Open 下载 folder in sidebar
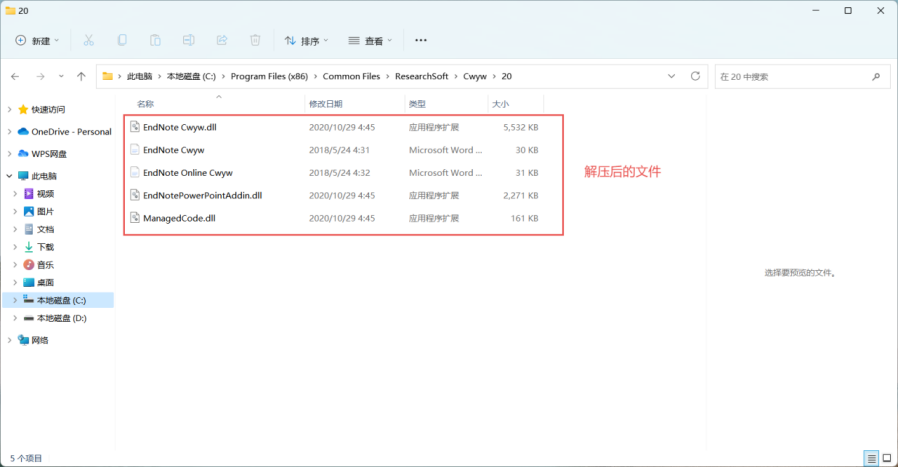The height and width of the screenshot is (467, 898). (45, 247)
